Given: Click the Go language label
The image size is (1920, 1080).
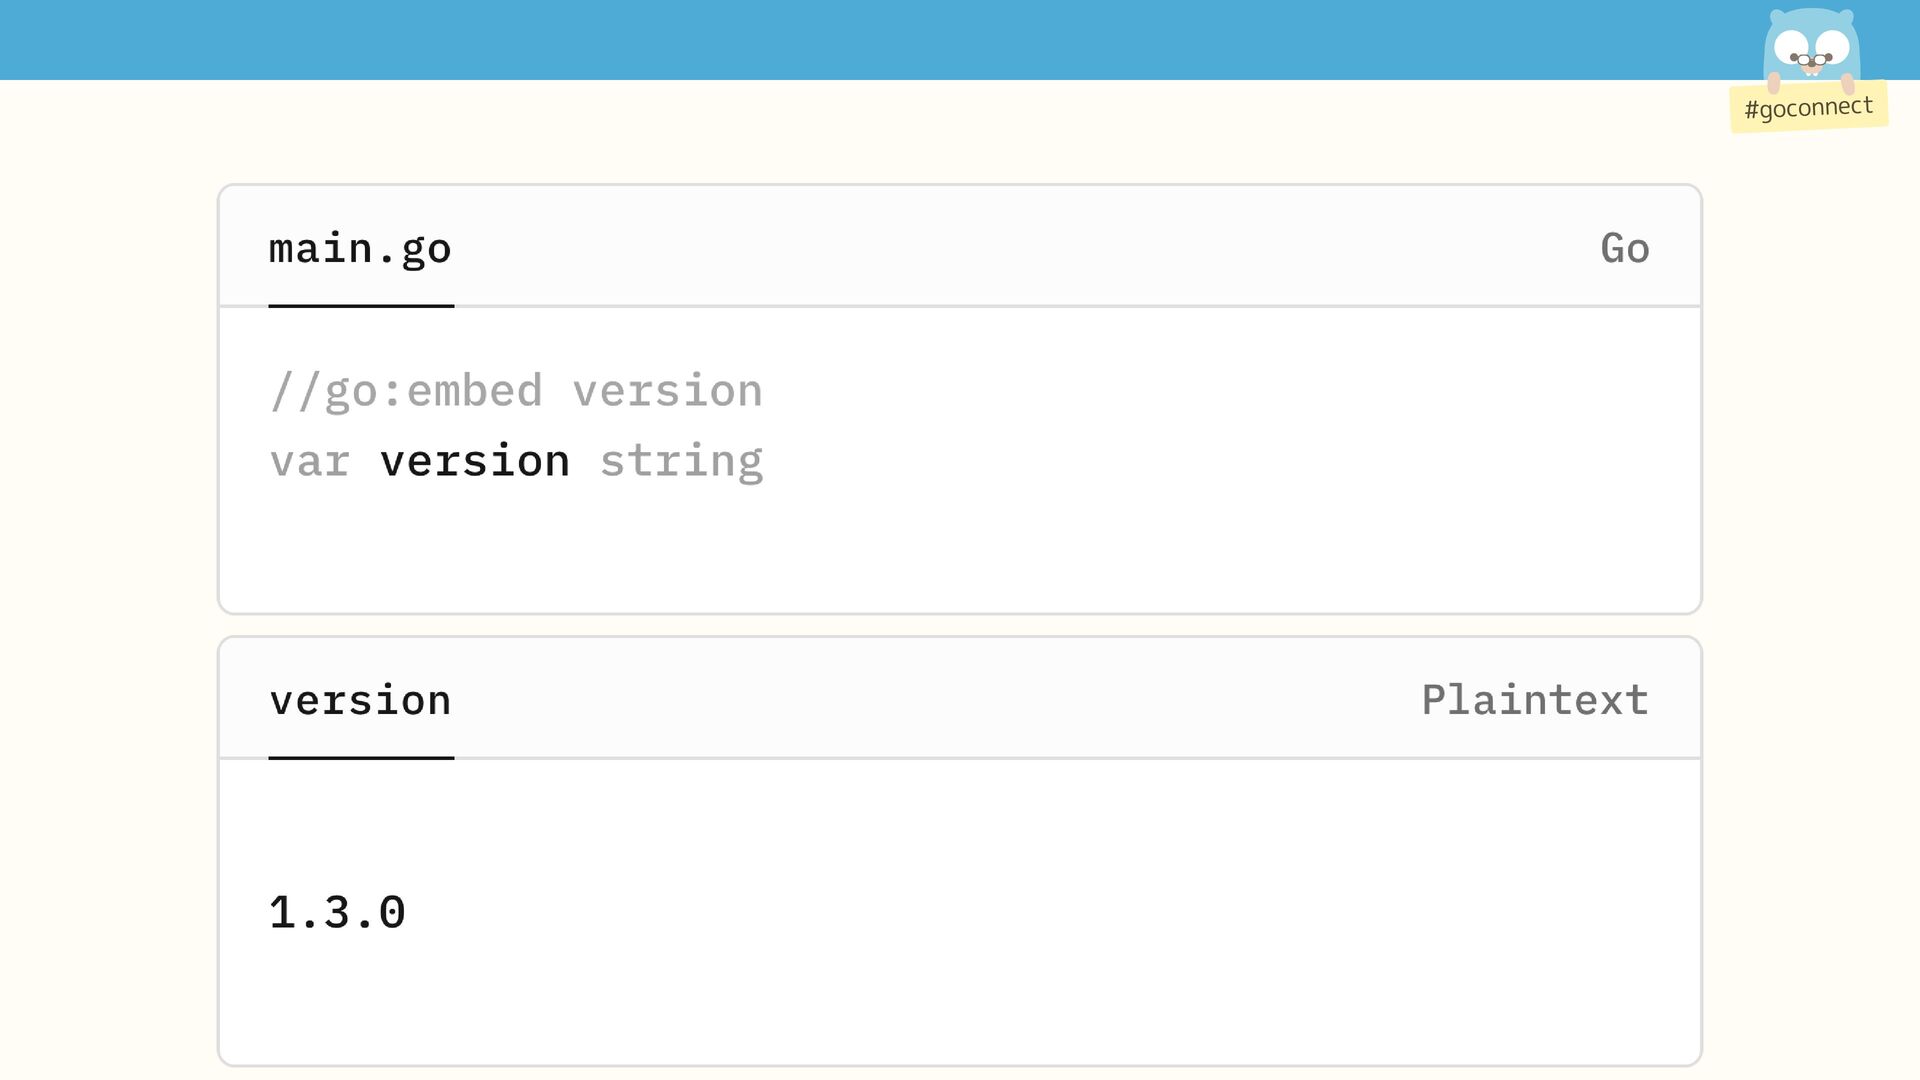Looking at the screenshot, I should (1624, 248).
